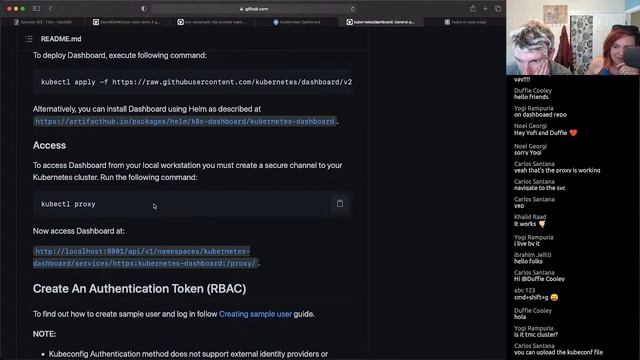Click the kubectl apply command text

click(196, 82)
